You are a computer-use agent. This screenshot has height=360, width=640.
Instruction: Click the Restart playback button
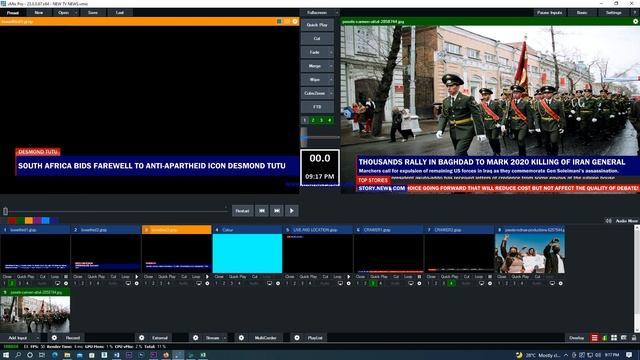242,211
